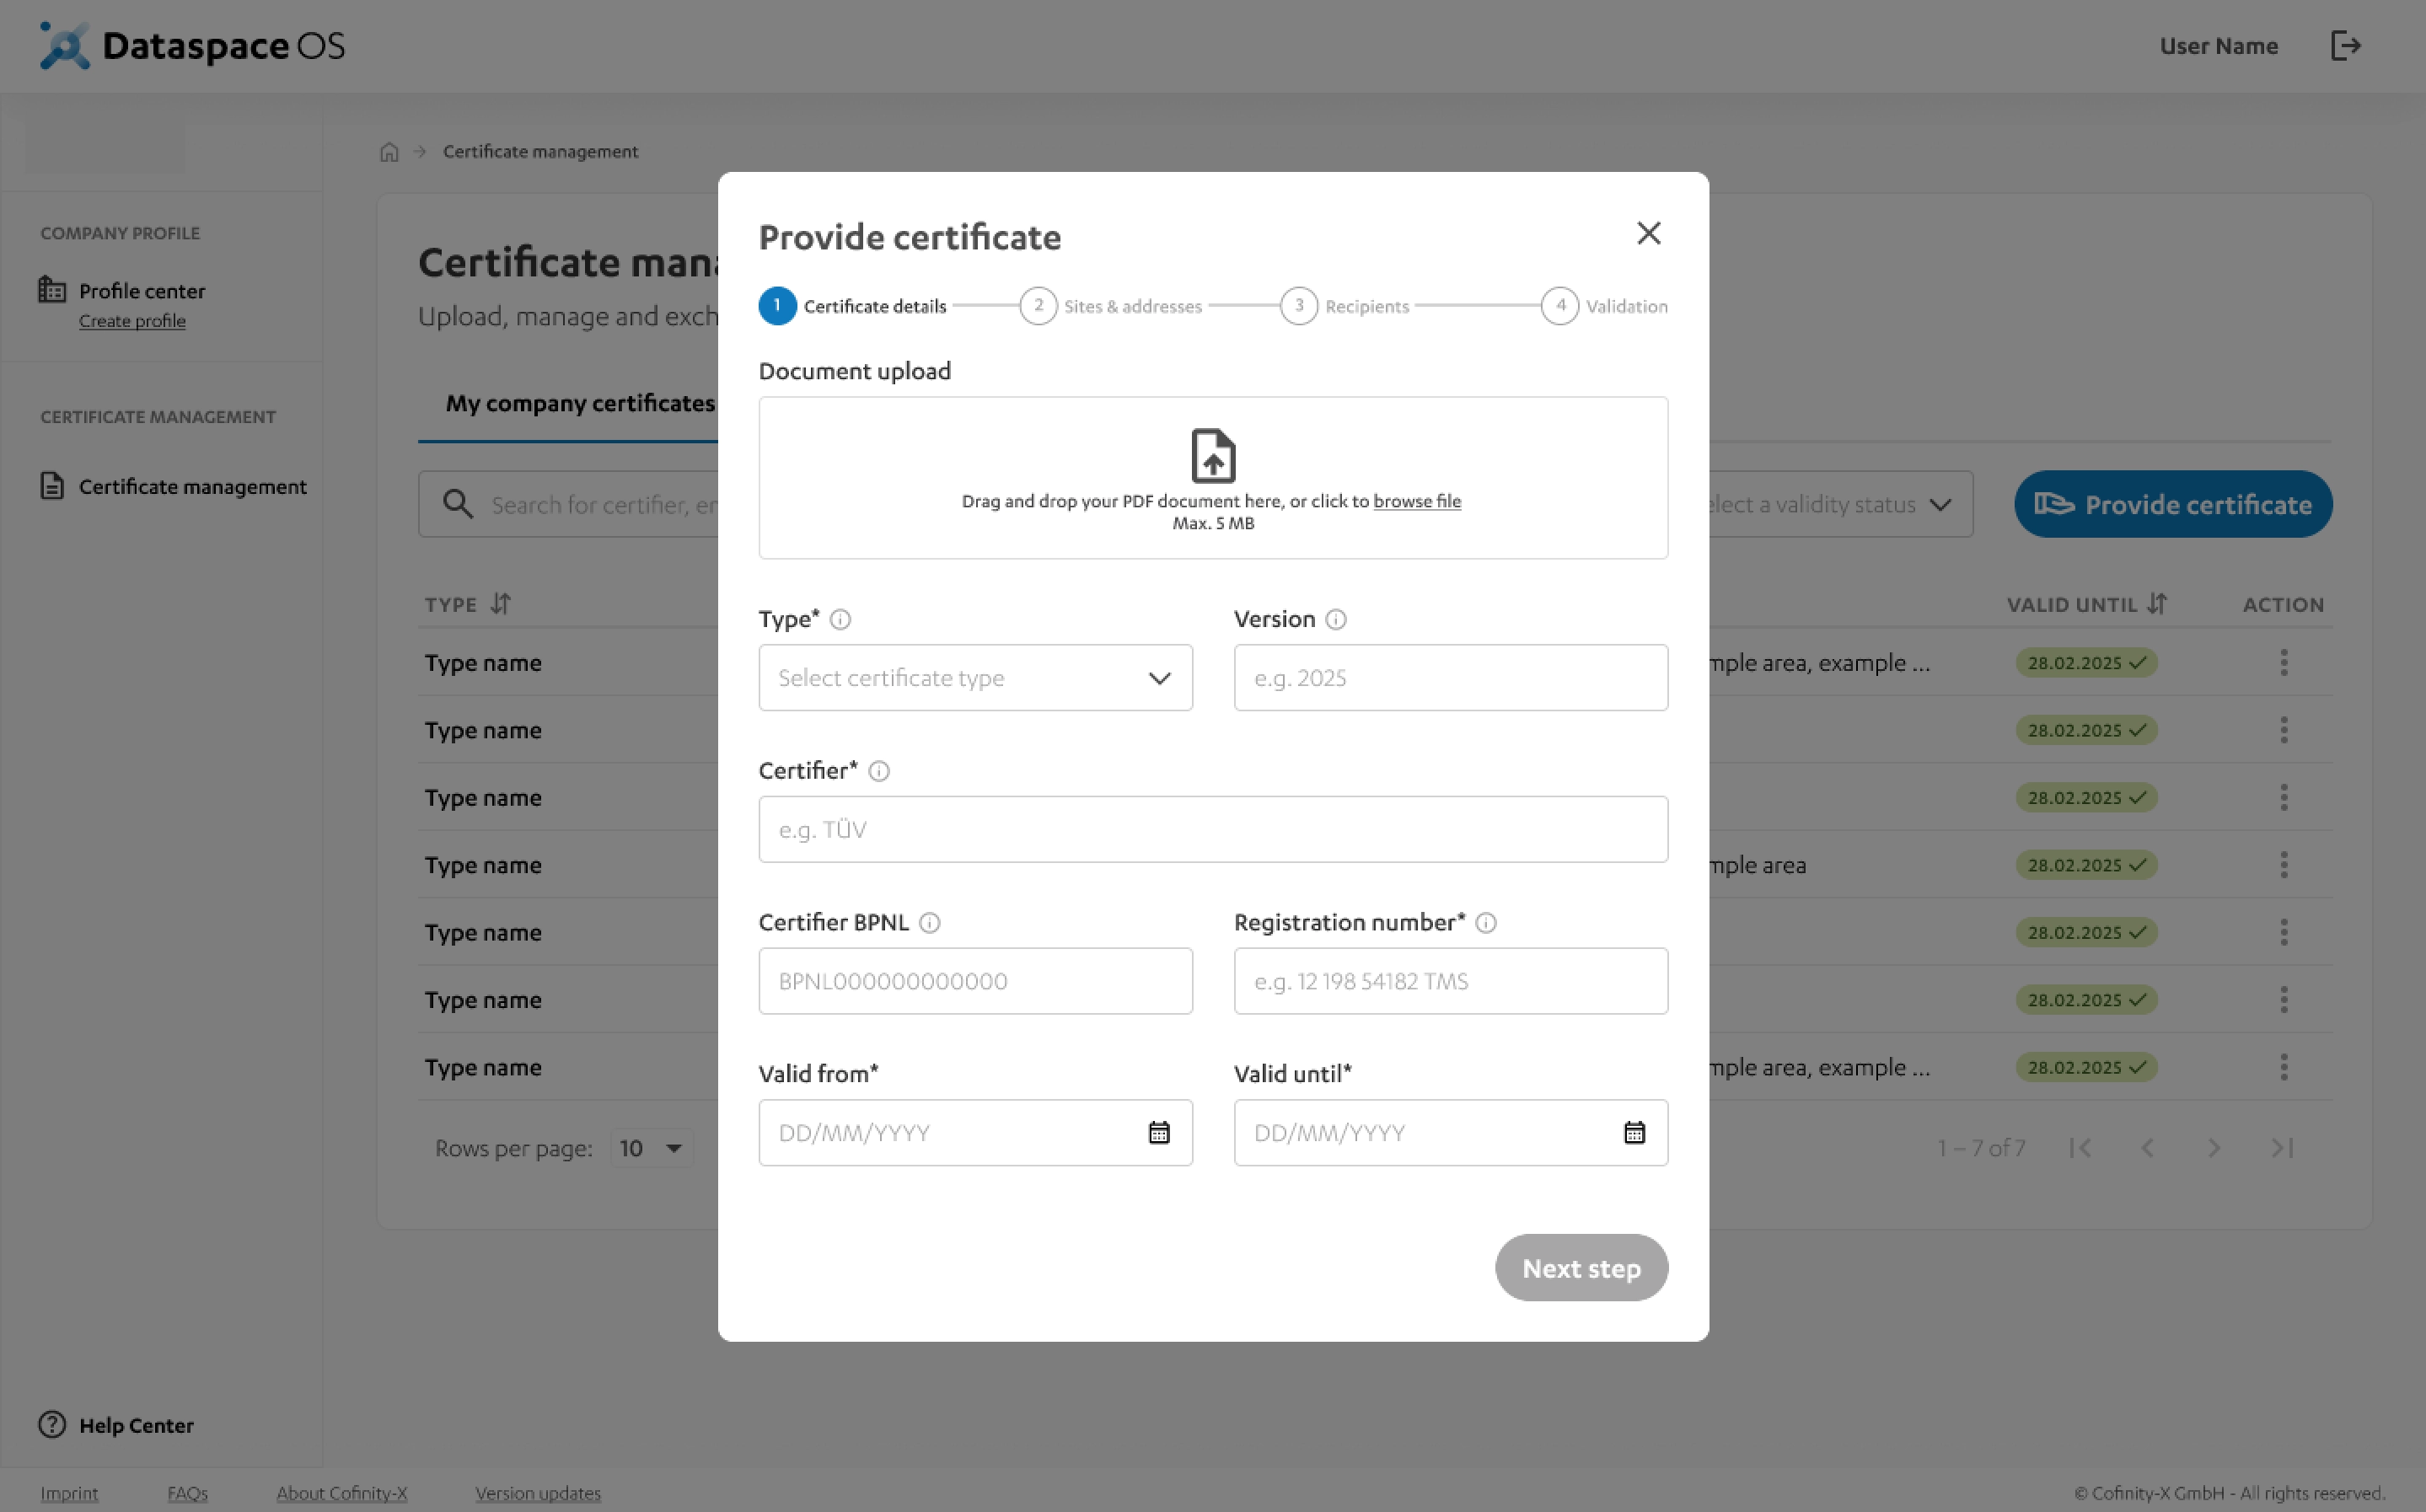
Task: Open Certificate management in the sidebar
Action: (x=192, y=487)
